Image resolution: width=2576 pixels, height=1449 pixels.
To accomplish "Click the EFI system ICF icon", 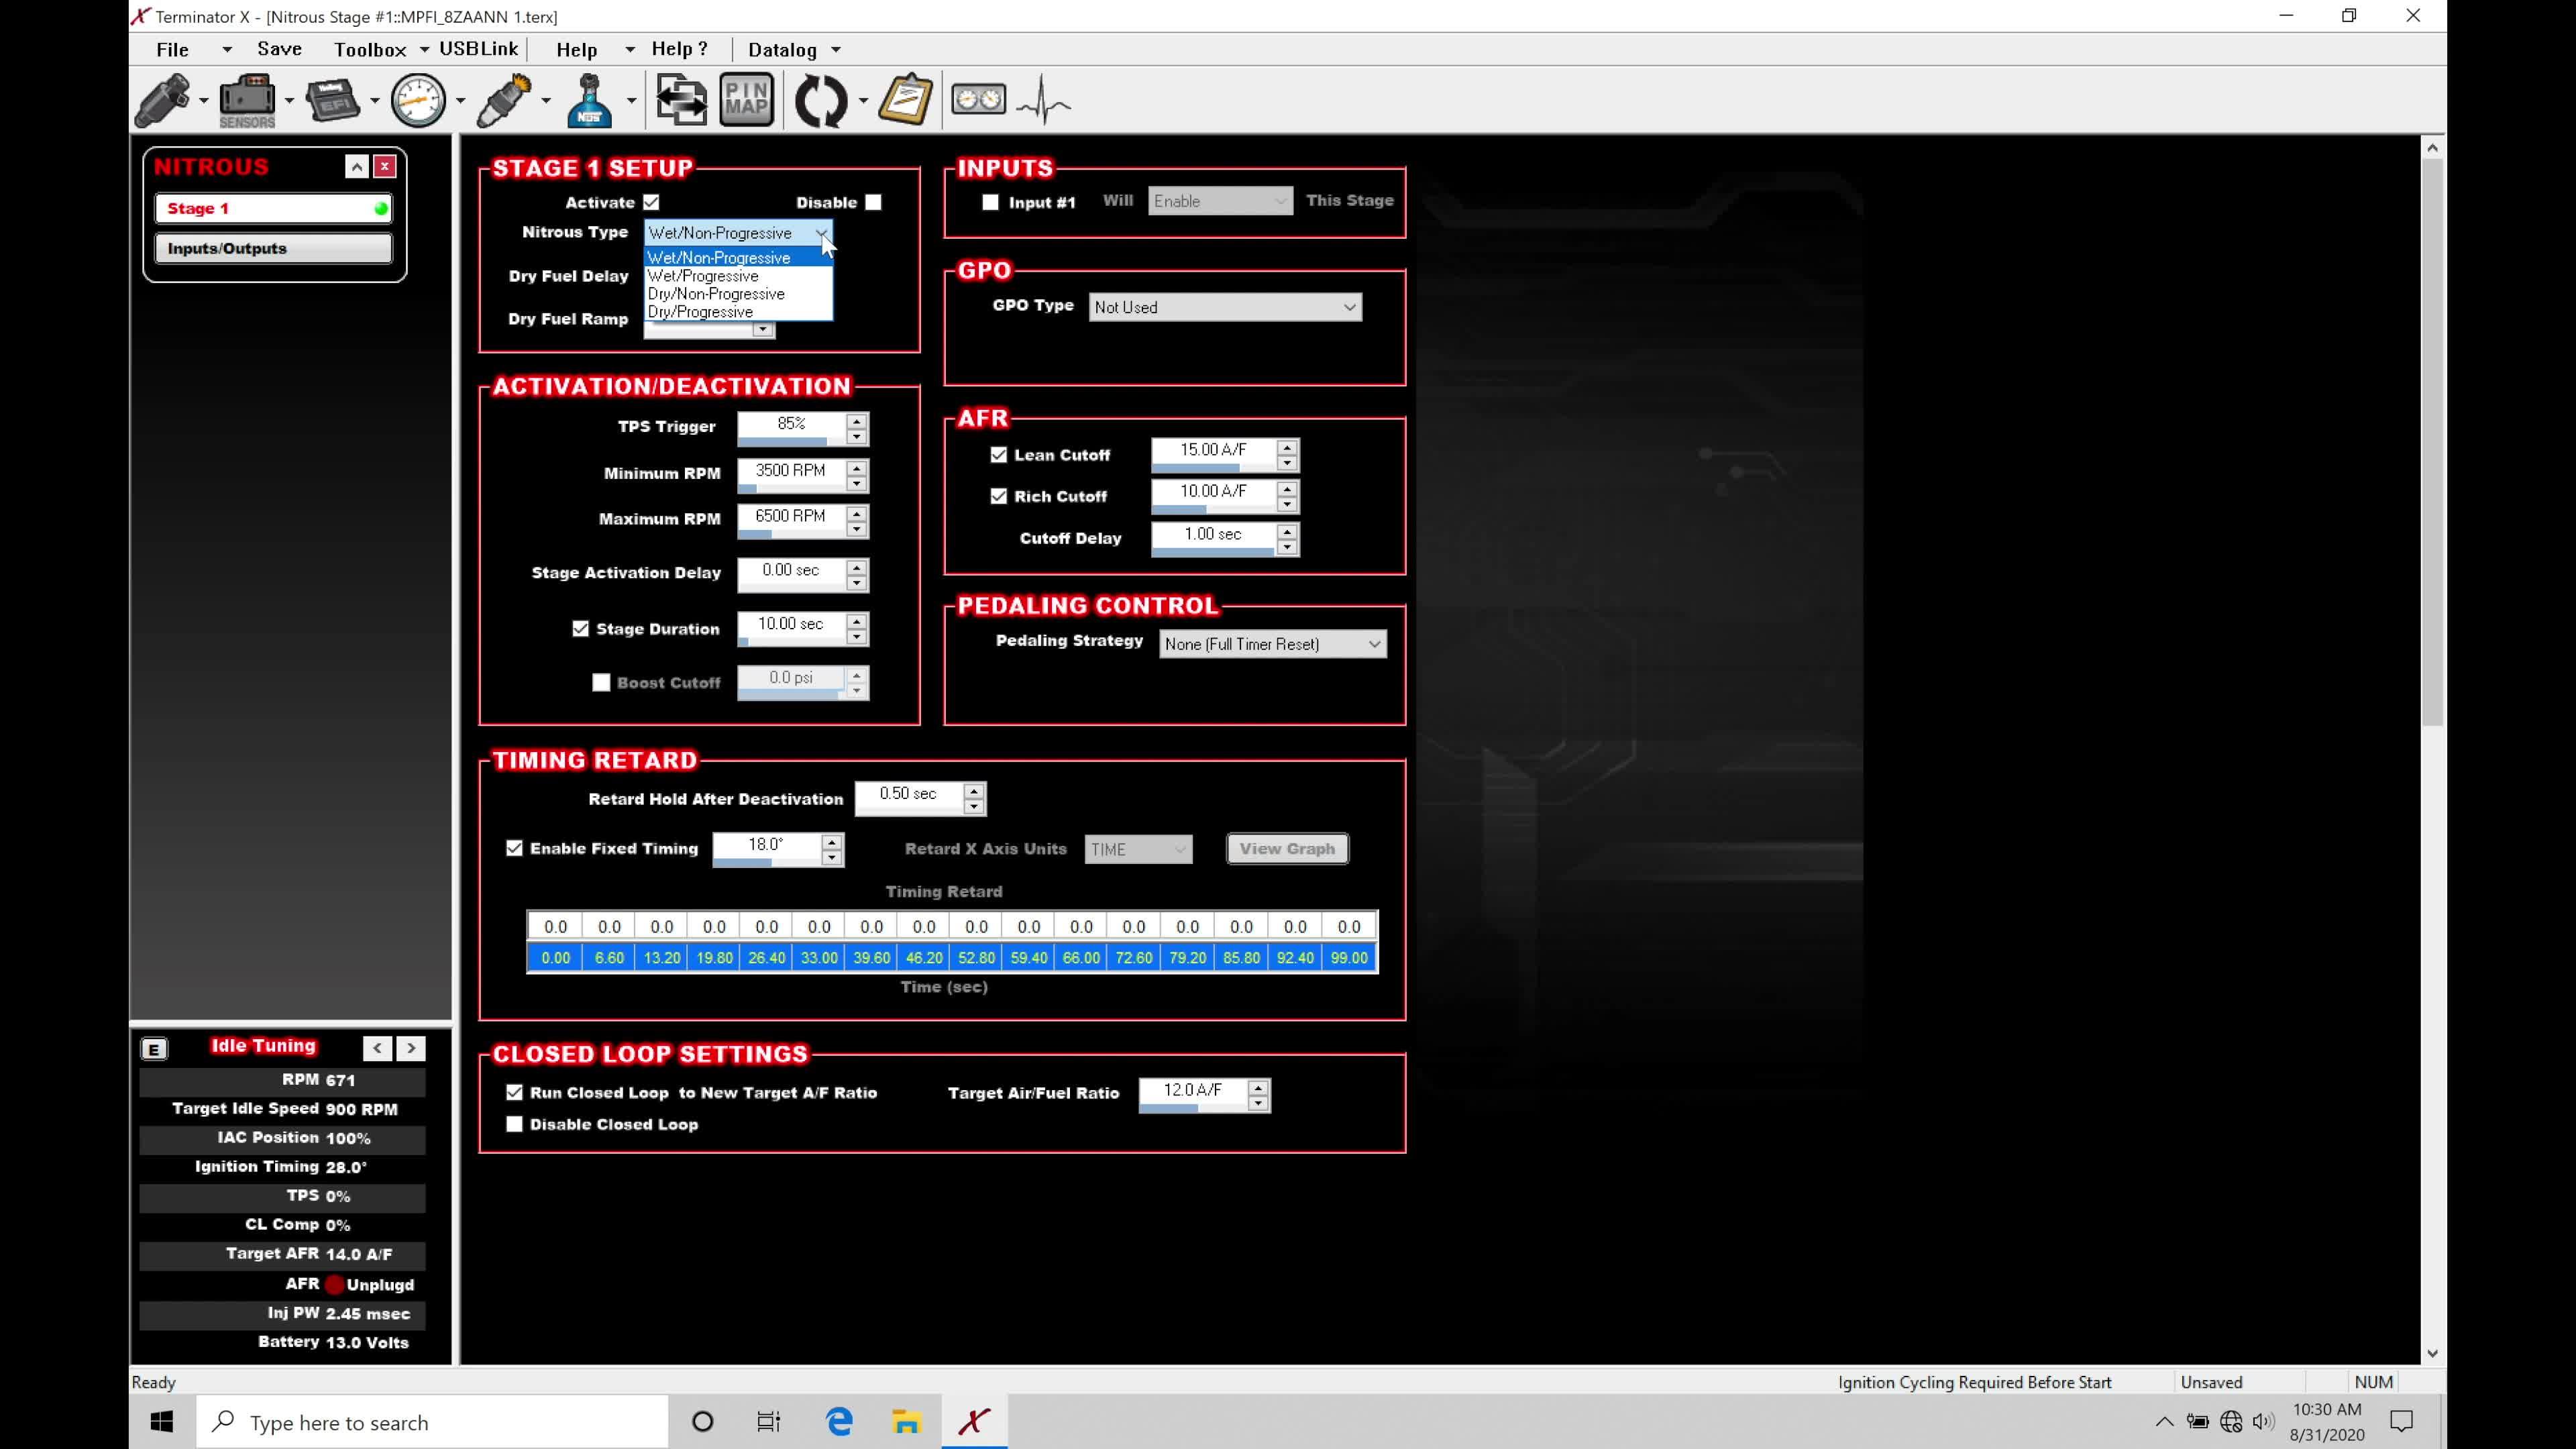I will (x=333, y=100).
